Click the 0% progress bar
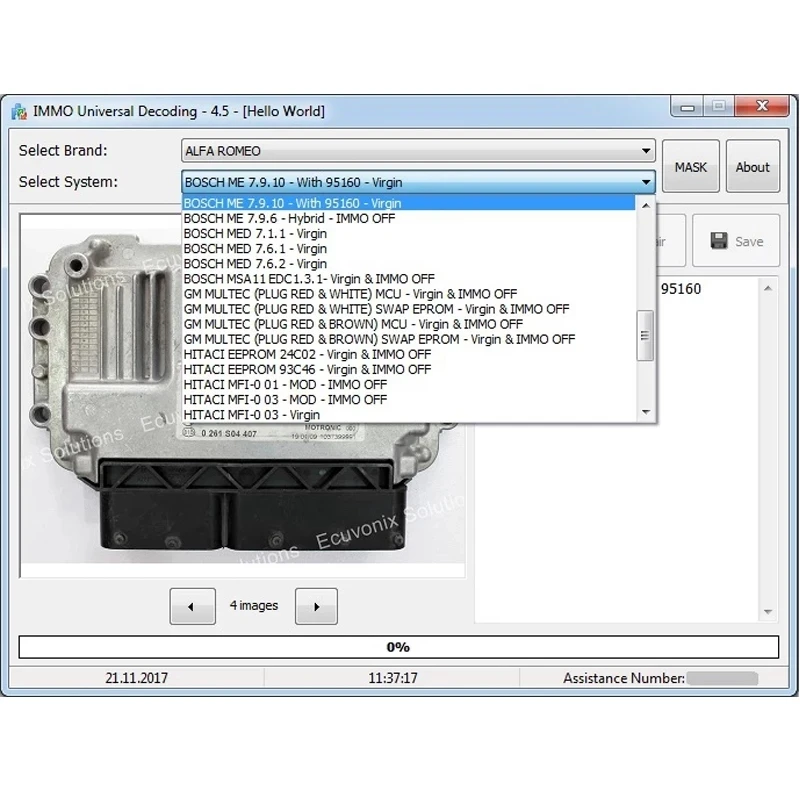The width and height of the screenshot is (800, 800). pos(398,647)
